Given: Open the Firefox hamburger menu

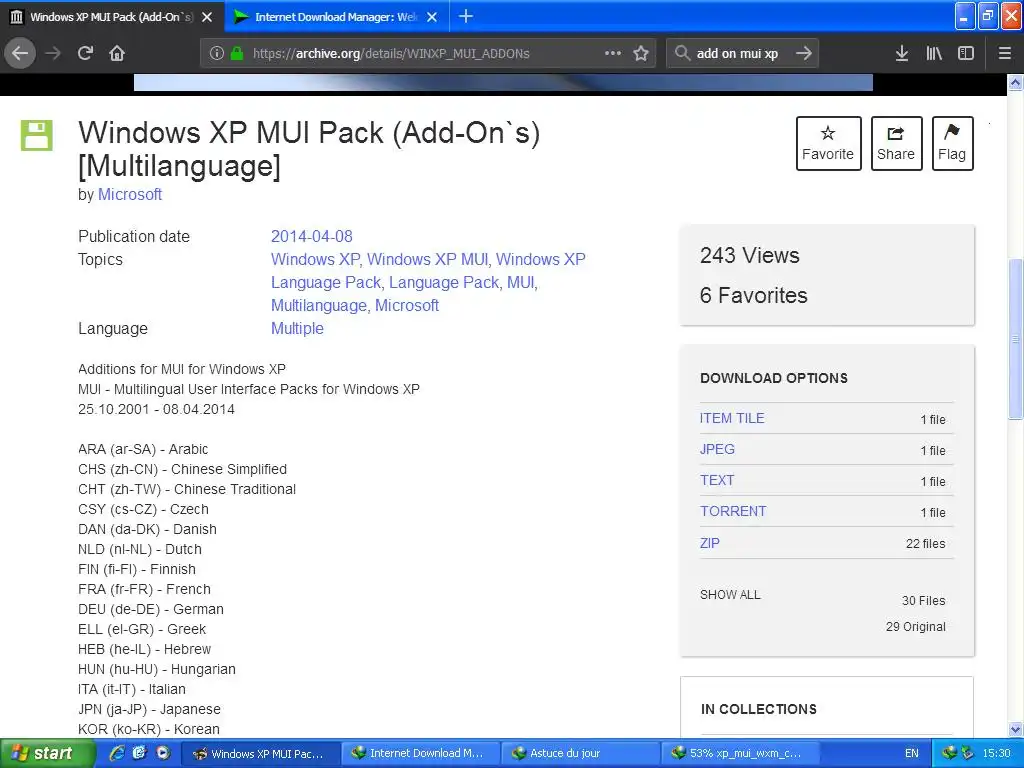Looking at the screenshot, I should pyautogui.click(x=1004, y=54).
